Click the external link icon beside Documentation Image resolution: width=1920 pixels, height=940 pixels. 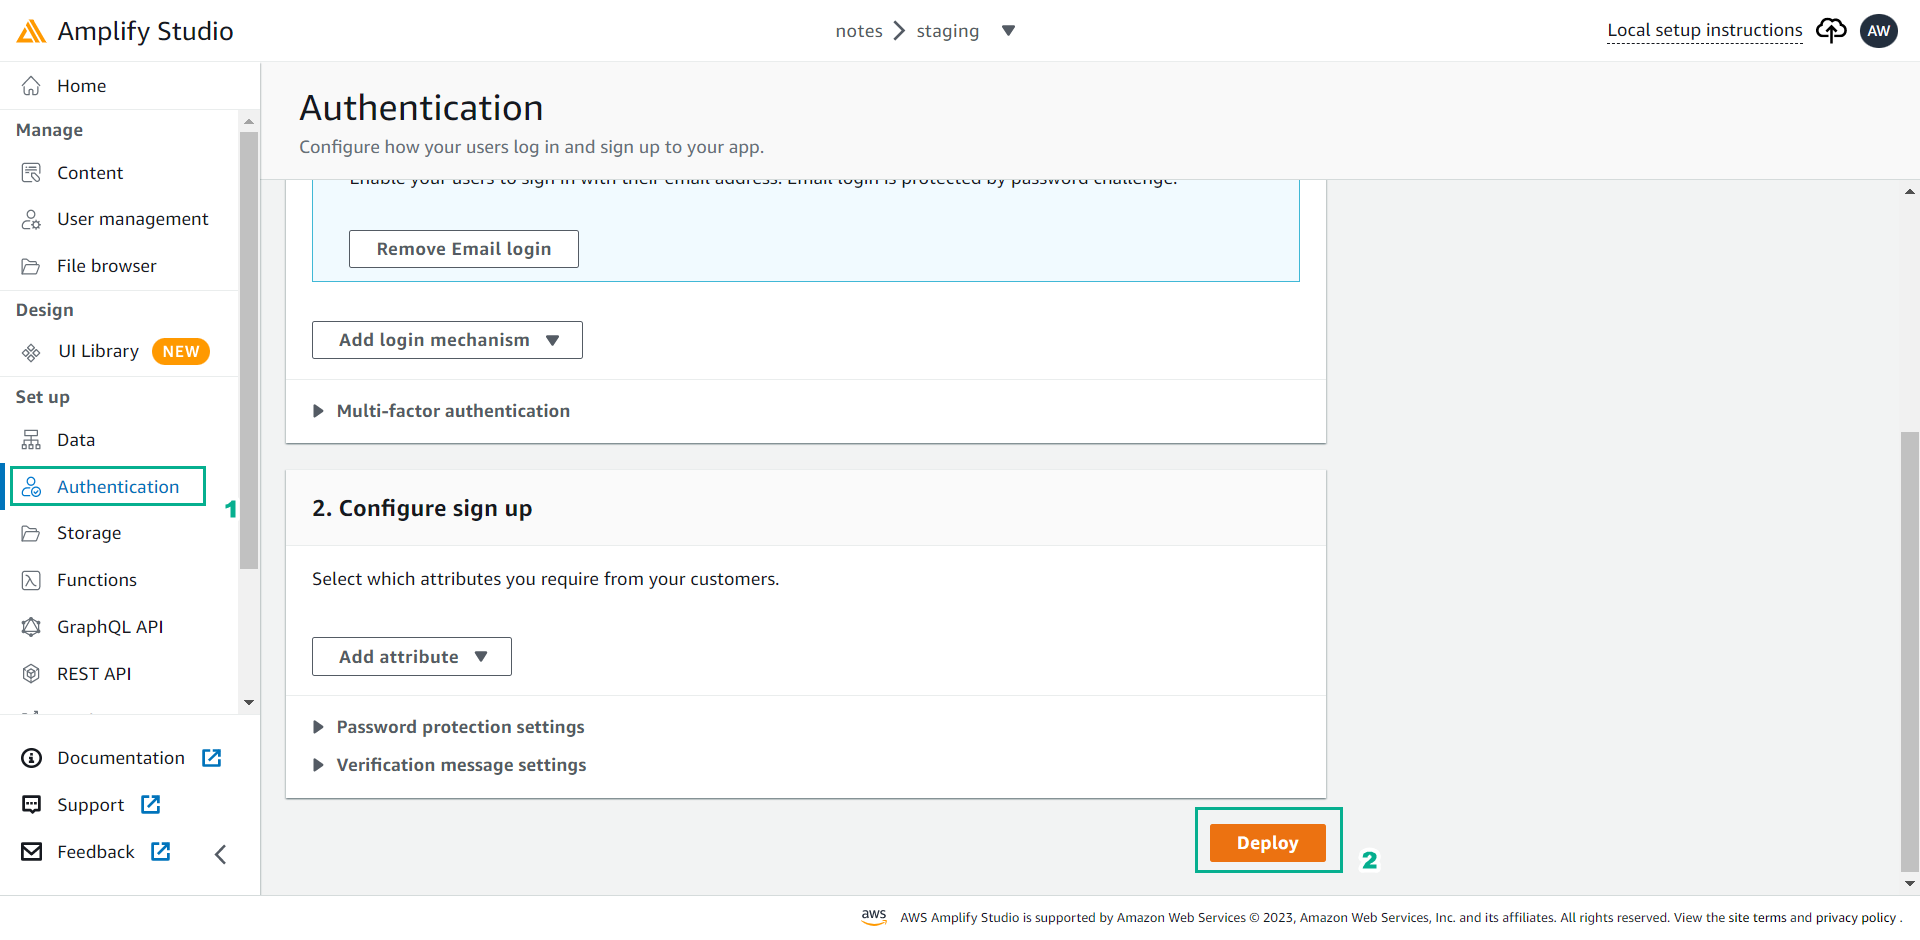(x=212, y=758)
